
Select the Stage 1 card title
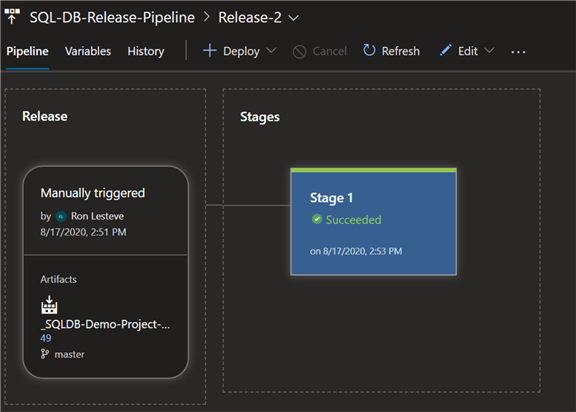point(331,198)
